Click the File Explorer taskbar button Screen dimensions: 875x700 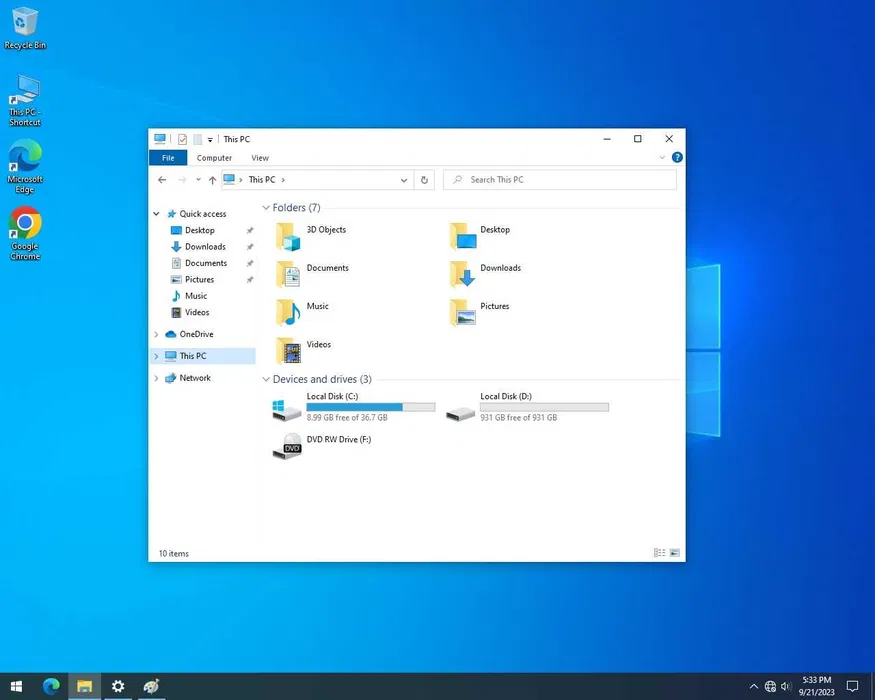pos(84,686)
